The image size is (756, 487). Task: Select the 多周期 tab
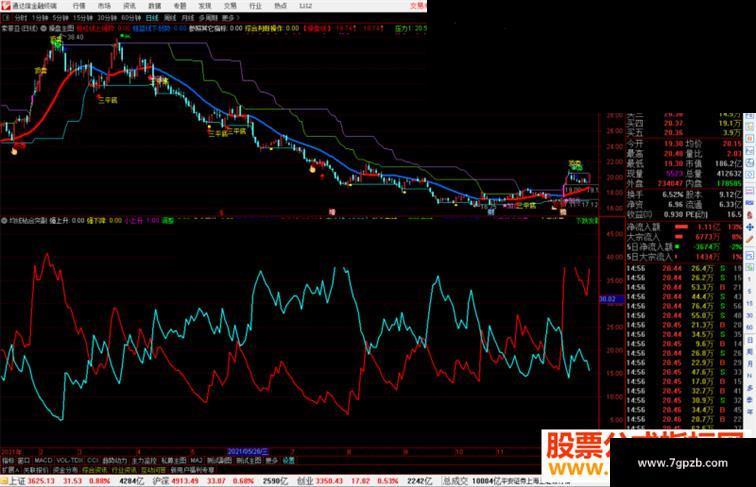208,18
